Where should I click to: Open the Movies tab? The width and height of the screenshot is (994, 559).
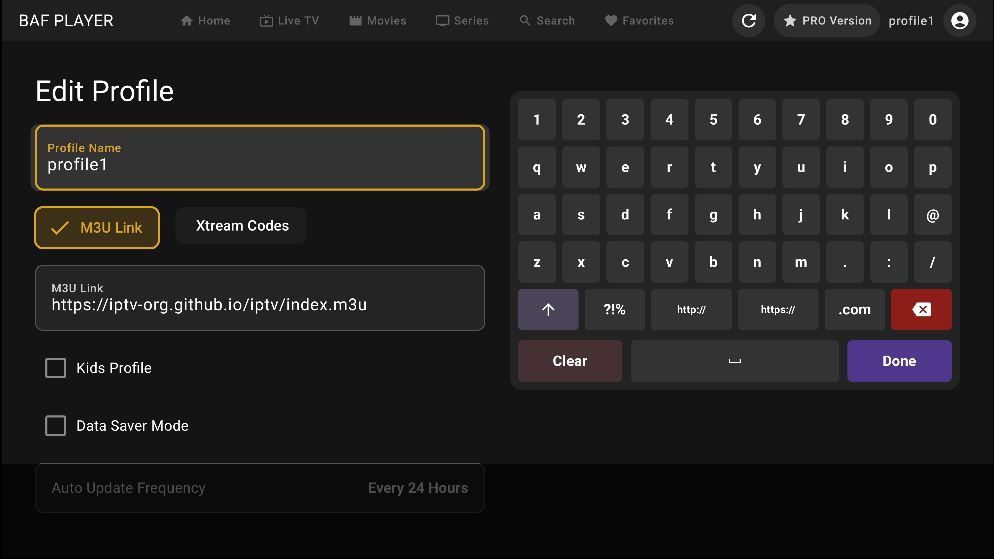point(377,21)
